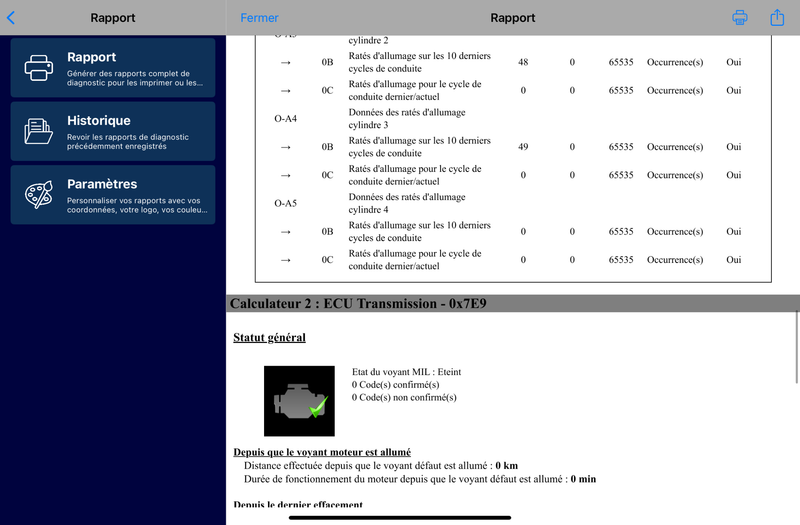Screen dimensions: 800x525
Task: Click the printer icon on the Rapport card
Action: (x=39, y=68)
